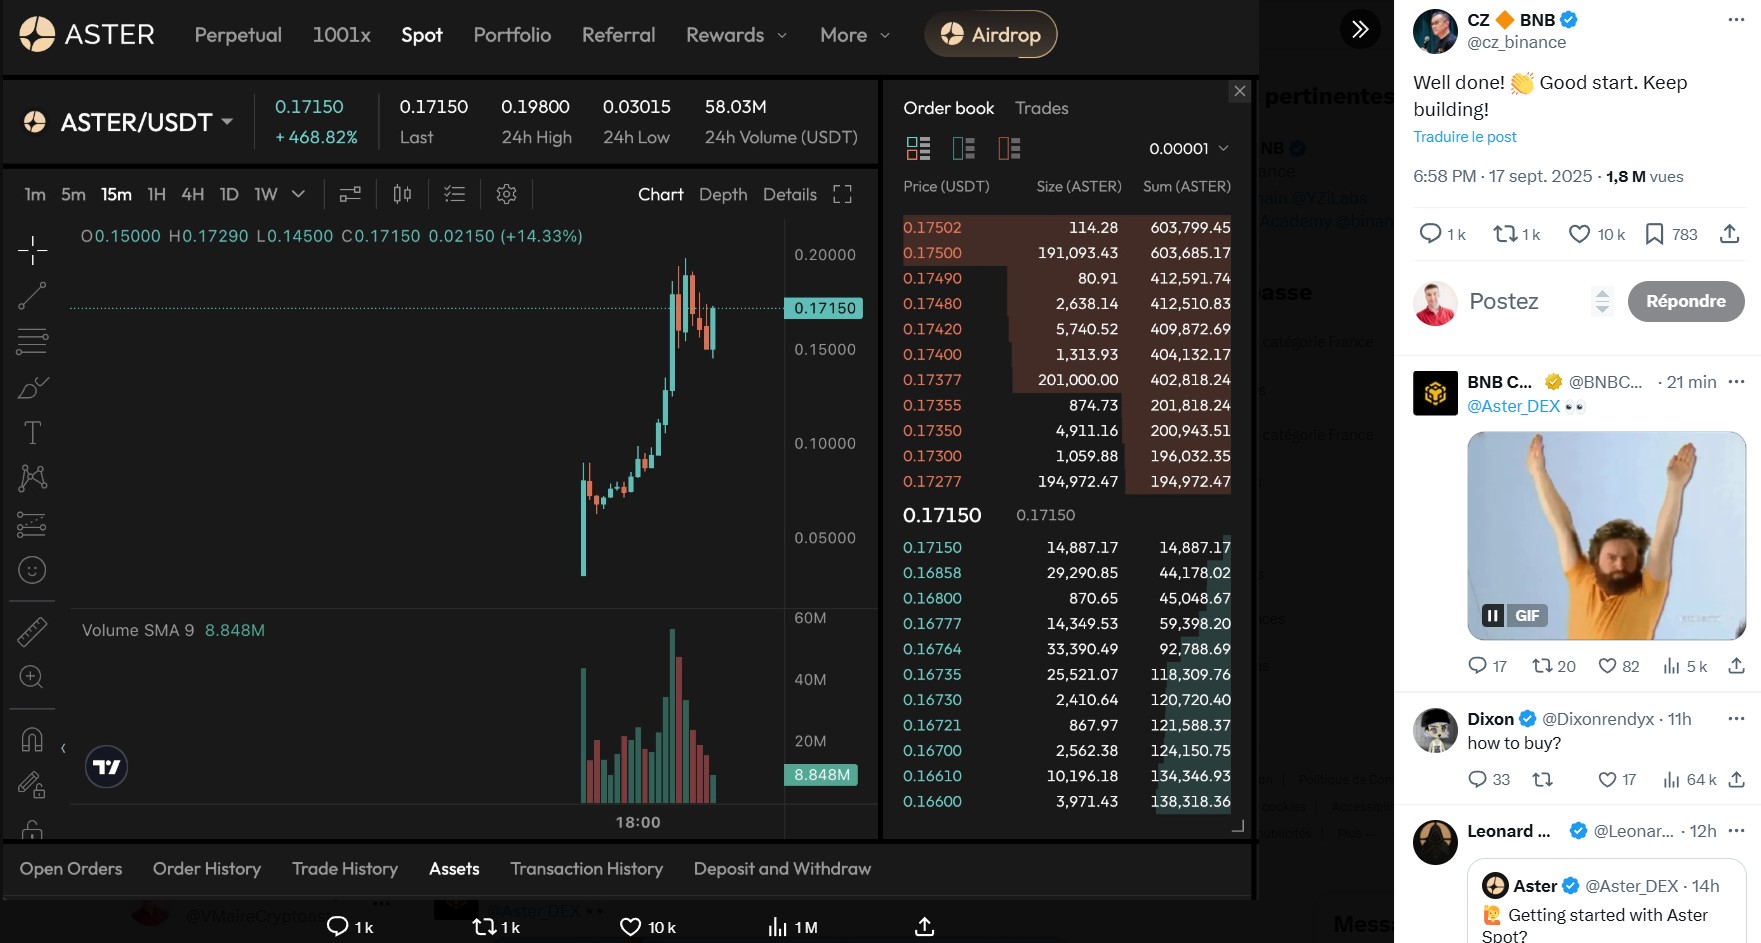Click the Airdrop button
Viewport: 1761px width, 943px height.
[990, 35]
